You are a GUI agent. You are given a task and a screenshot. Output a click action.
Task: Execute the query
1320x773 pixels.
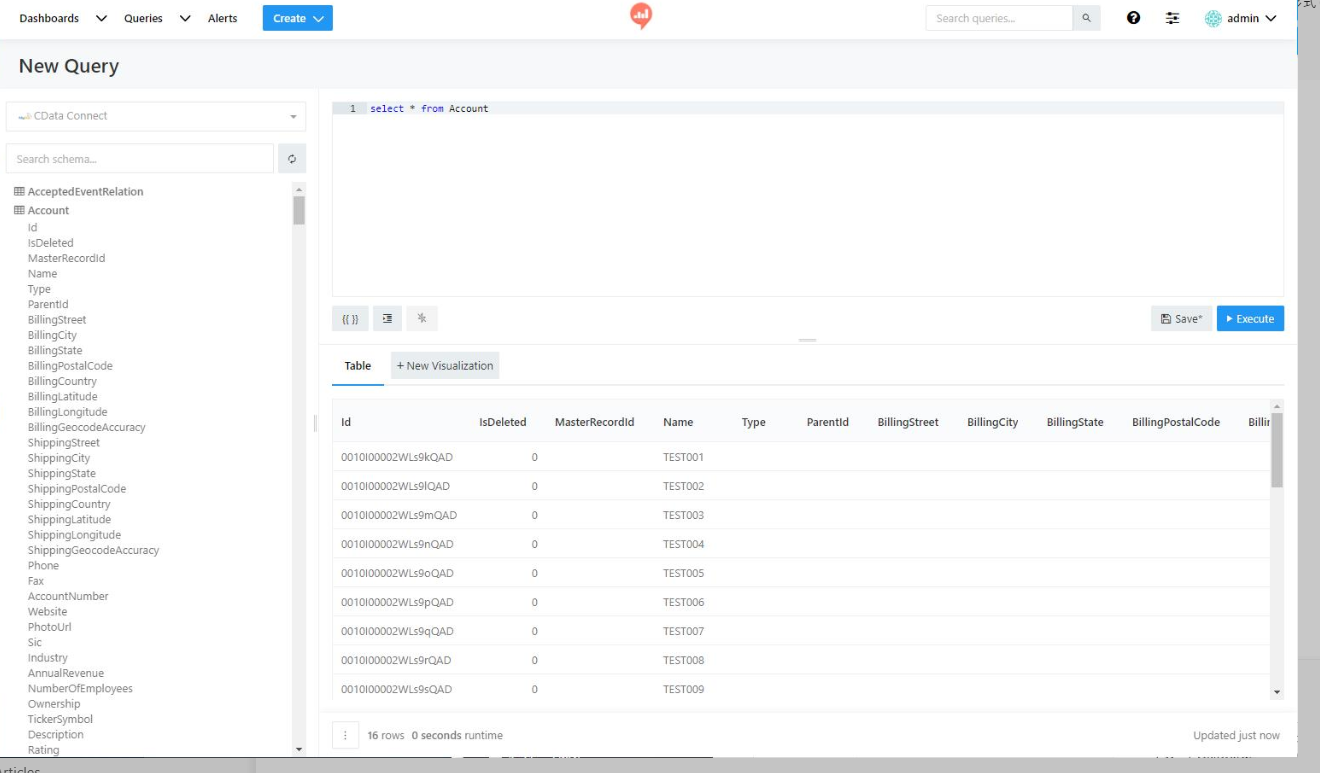[1250, 319]
